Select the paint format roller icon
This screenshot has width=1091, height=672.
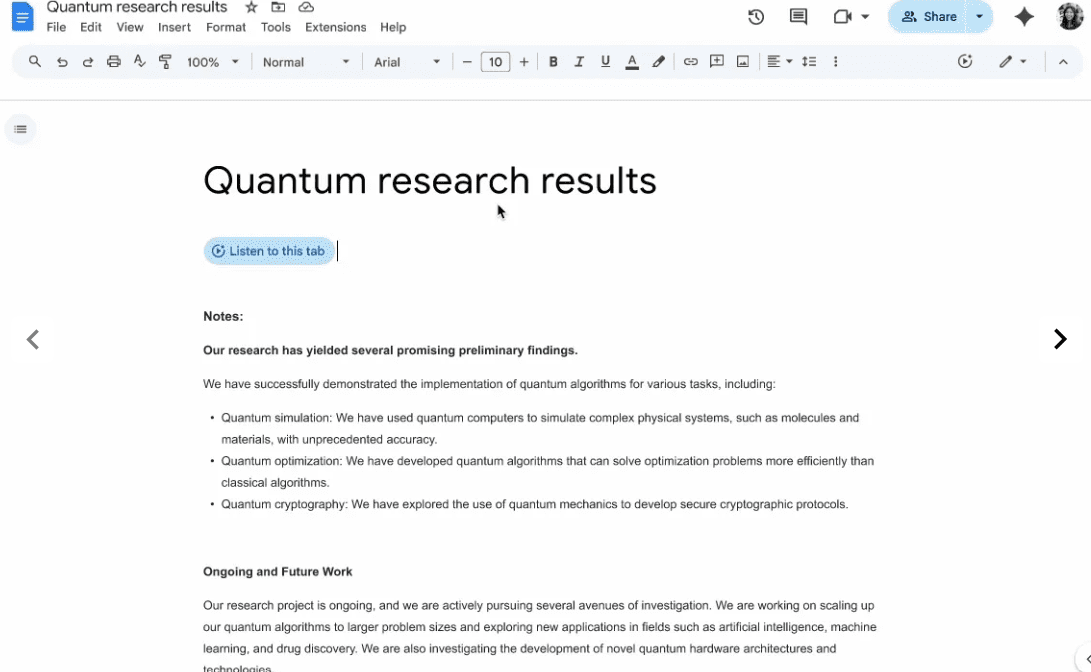[x=165, y=62]
